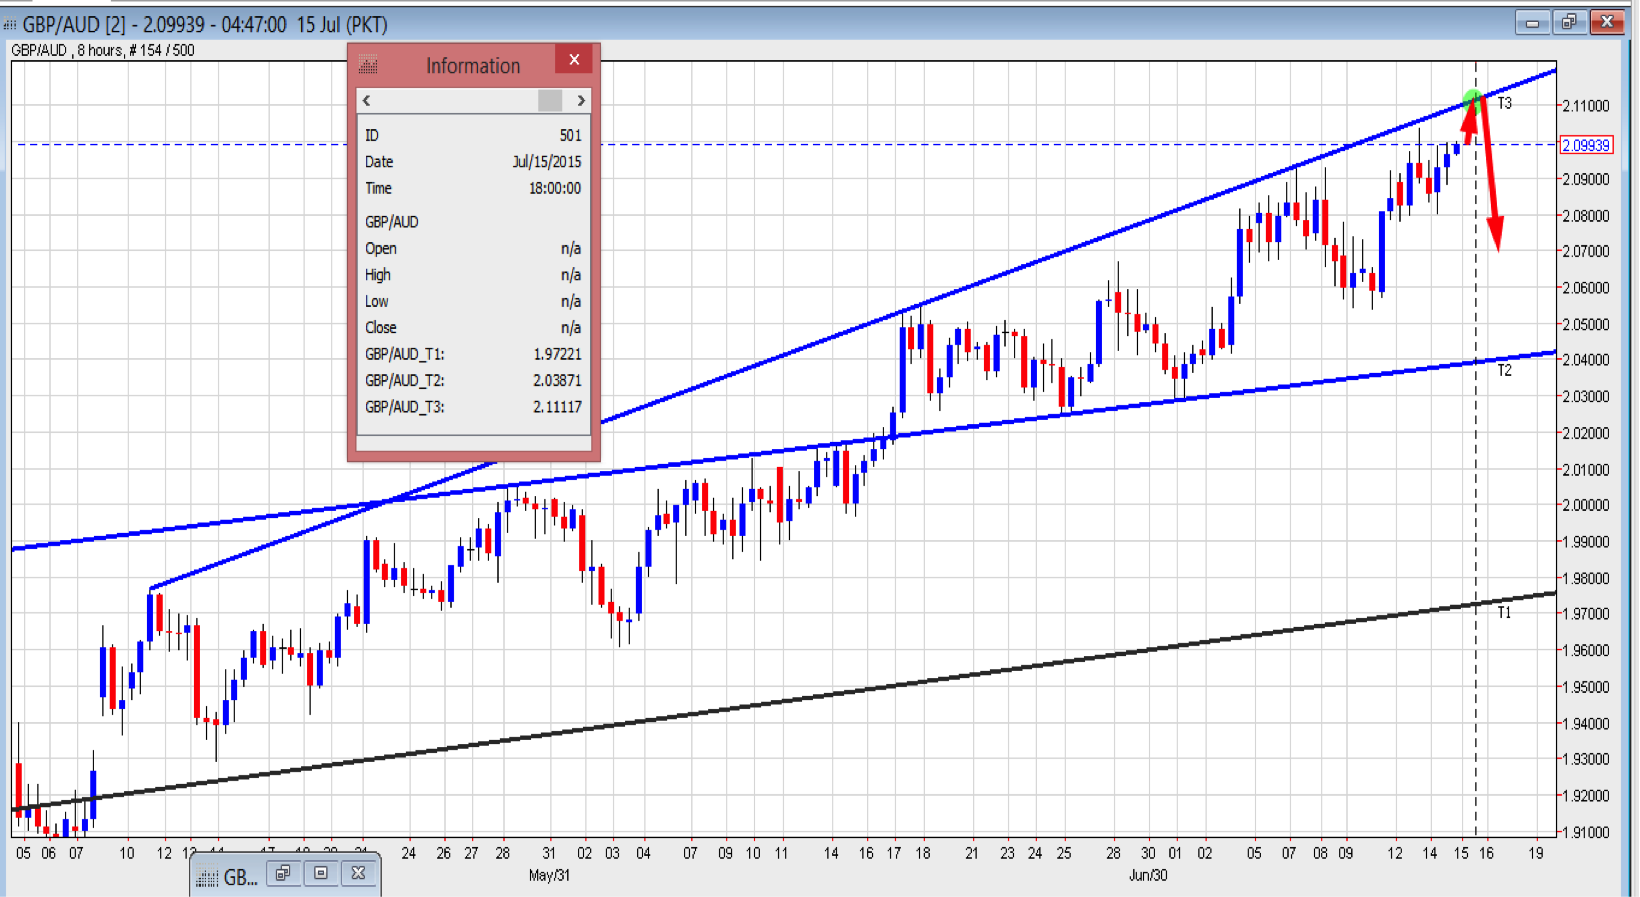1640x897 pixels.
Task: Click the Jun/30 date axis label
Action: pos(1148,875)
